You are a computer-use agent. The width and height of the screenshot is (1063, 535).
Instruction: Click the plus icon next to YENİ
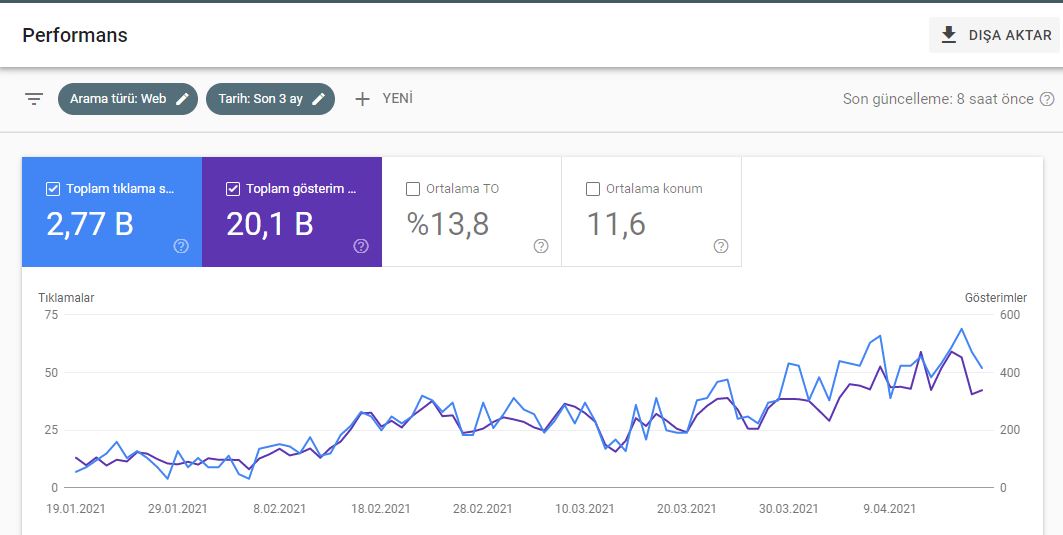[x=363, y=99]
